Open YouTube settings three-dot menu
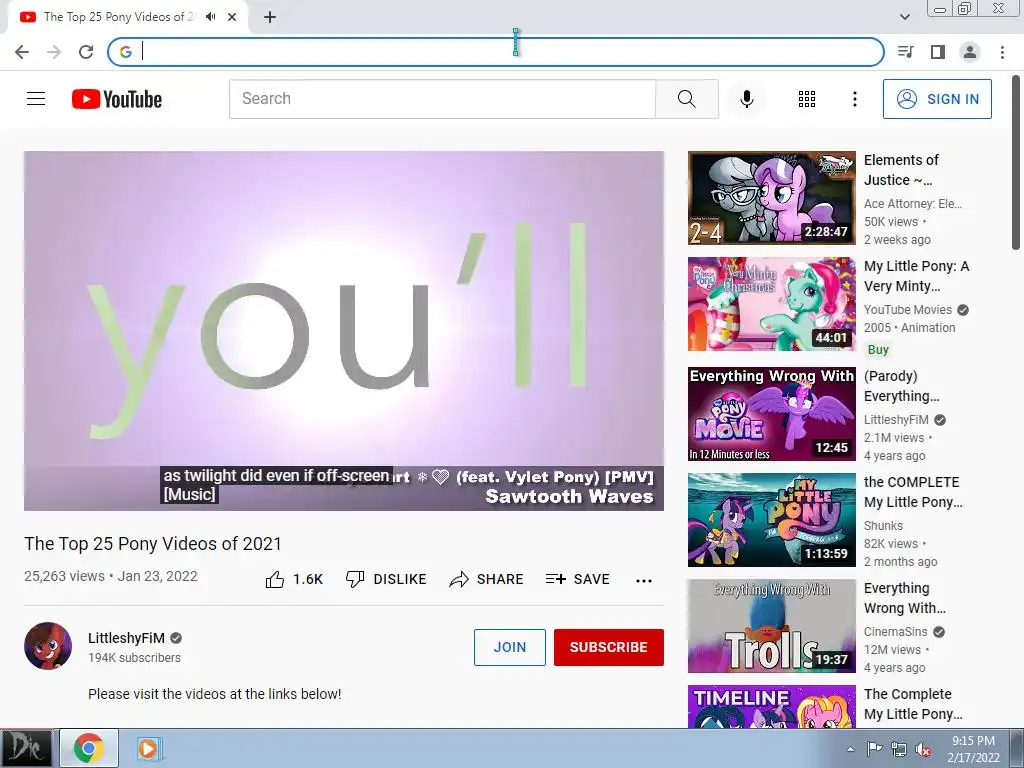 tap(854, 99)
